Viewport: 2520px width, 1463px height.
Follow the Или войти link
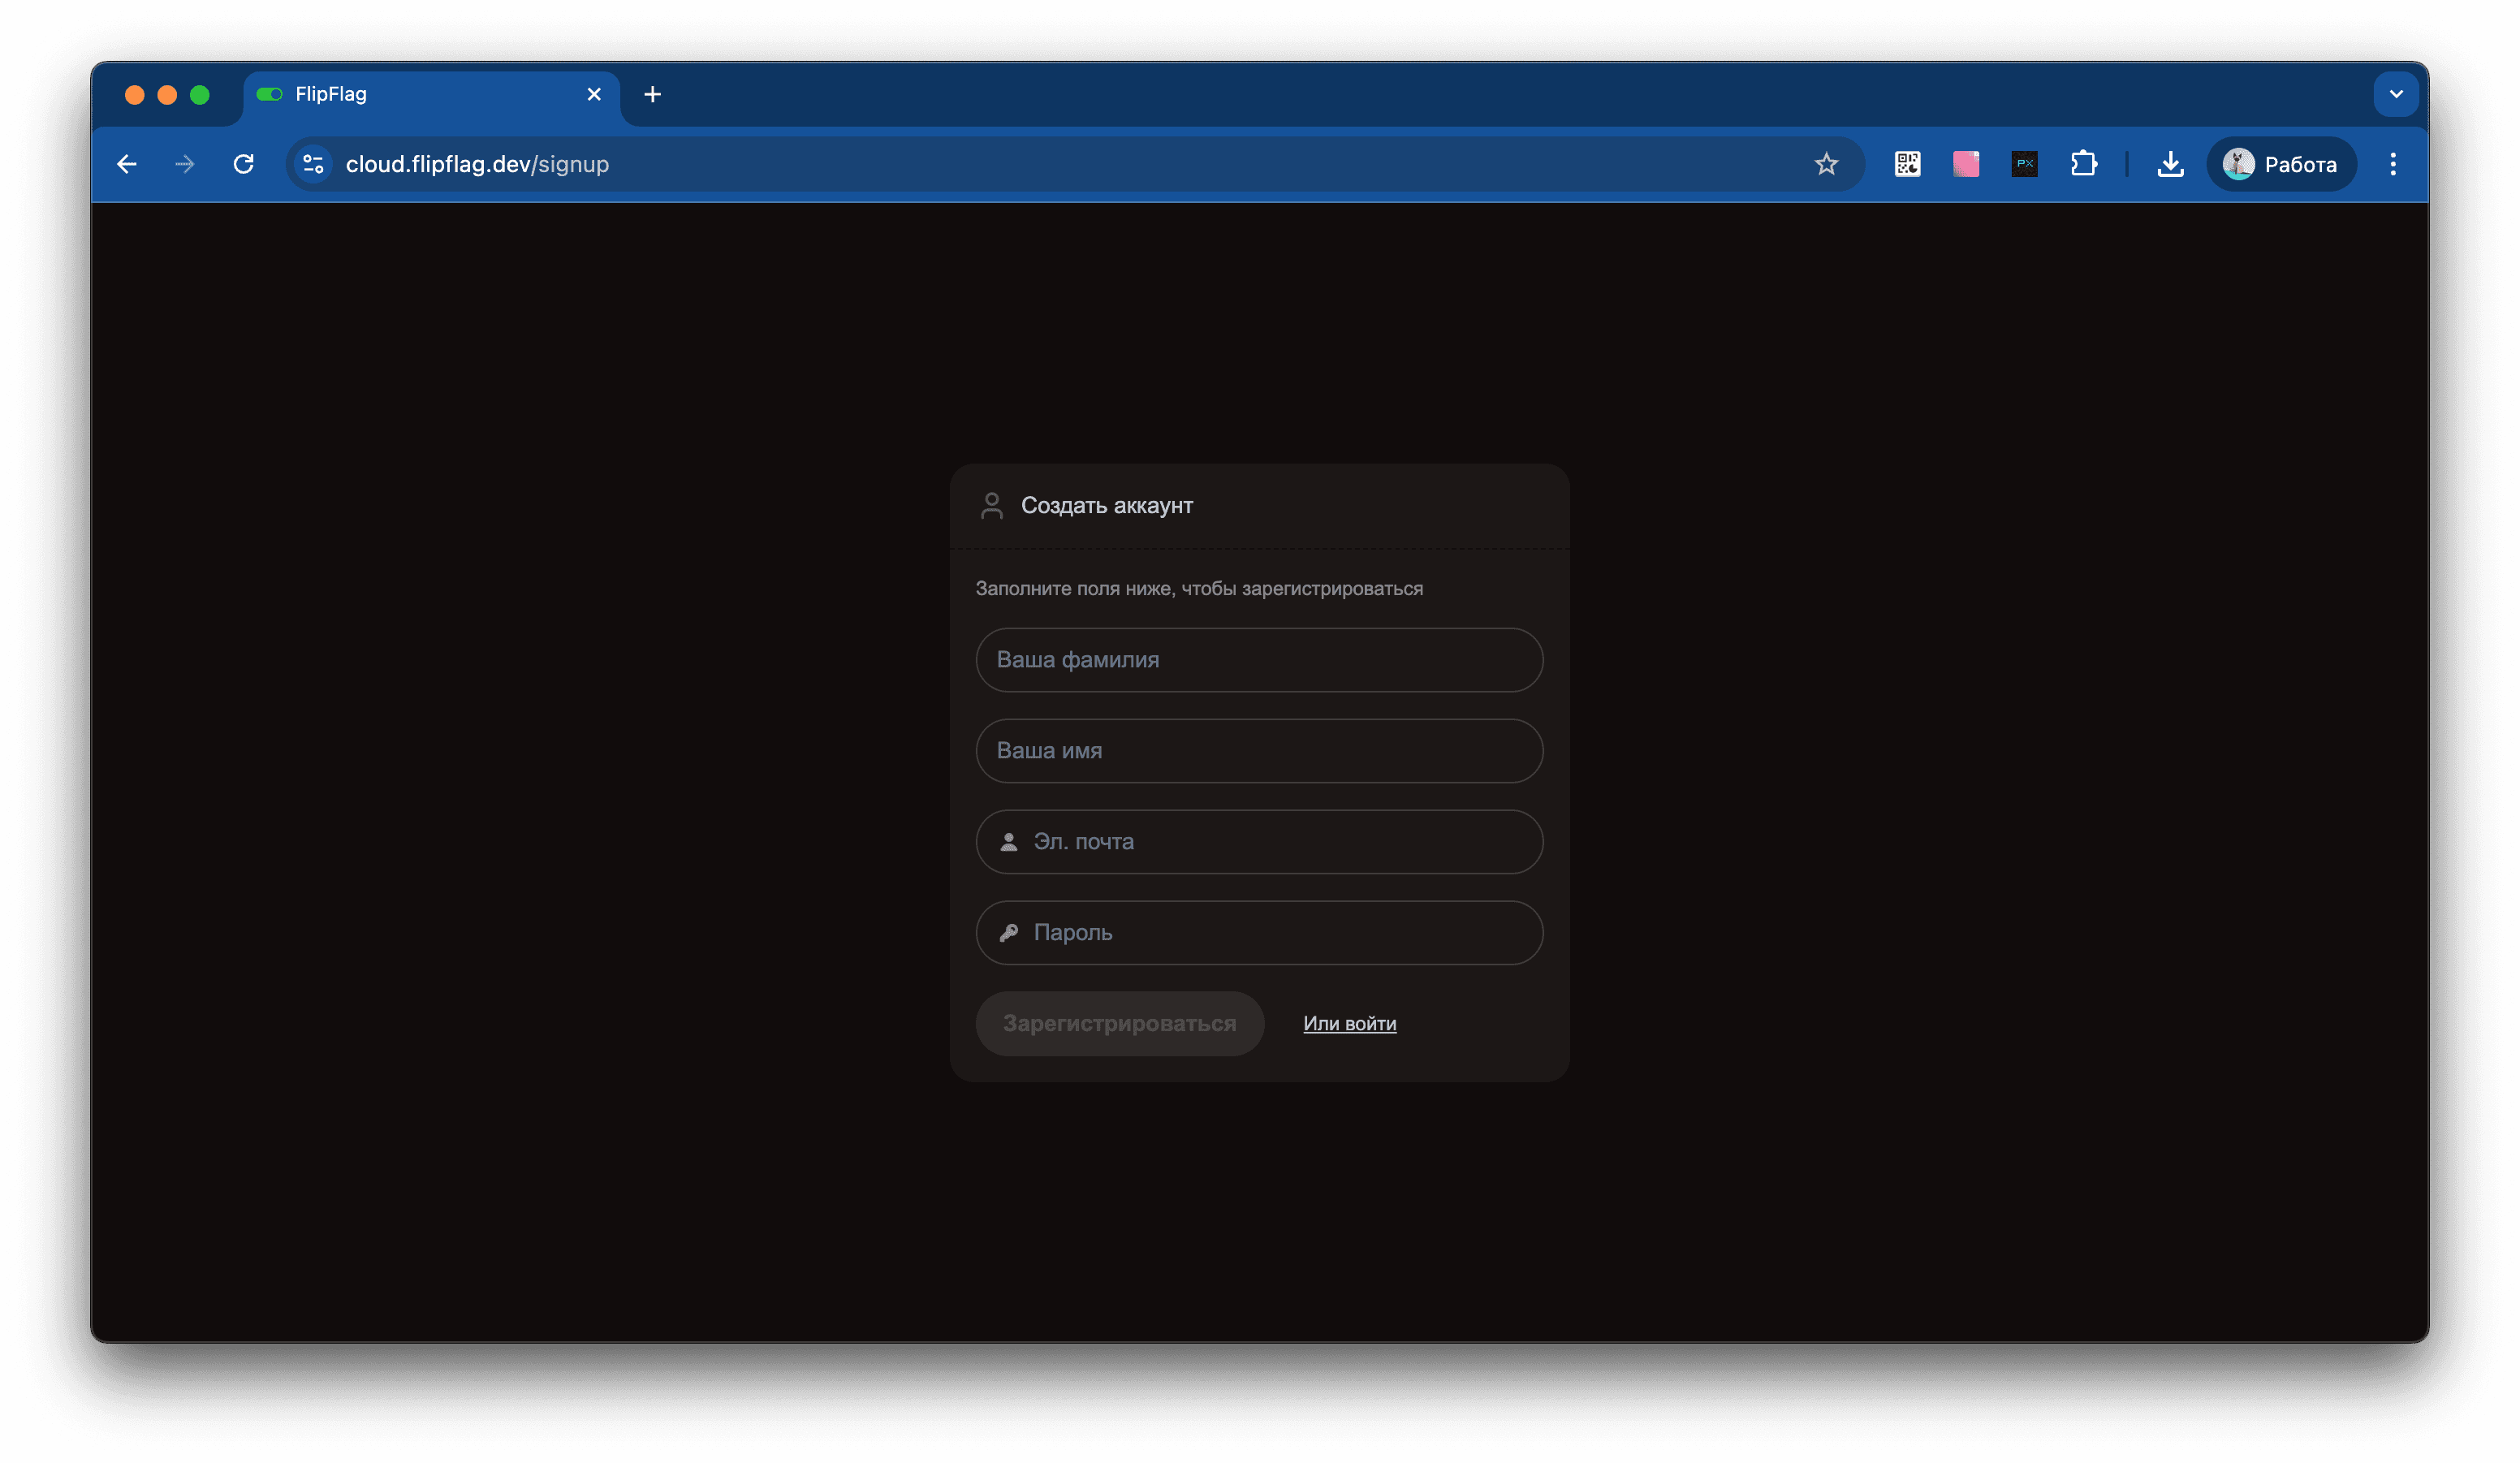click(1349, 1023)
